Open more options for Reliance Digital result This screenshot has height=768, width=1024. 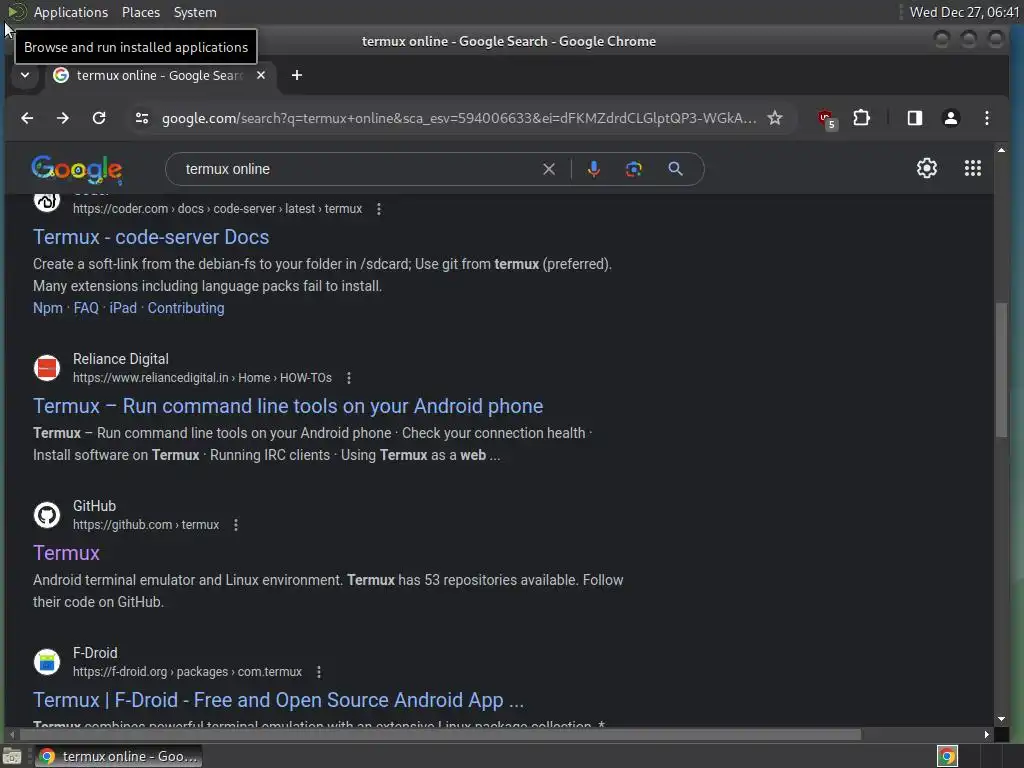click(349, 378)
